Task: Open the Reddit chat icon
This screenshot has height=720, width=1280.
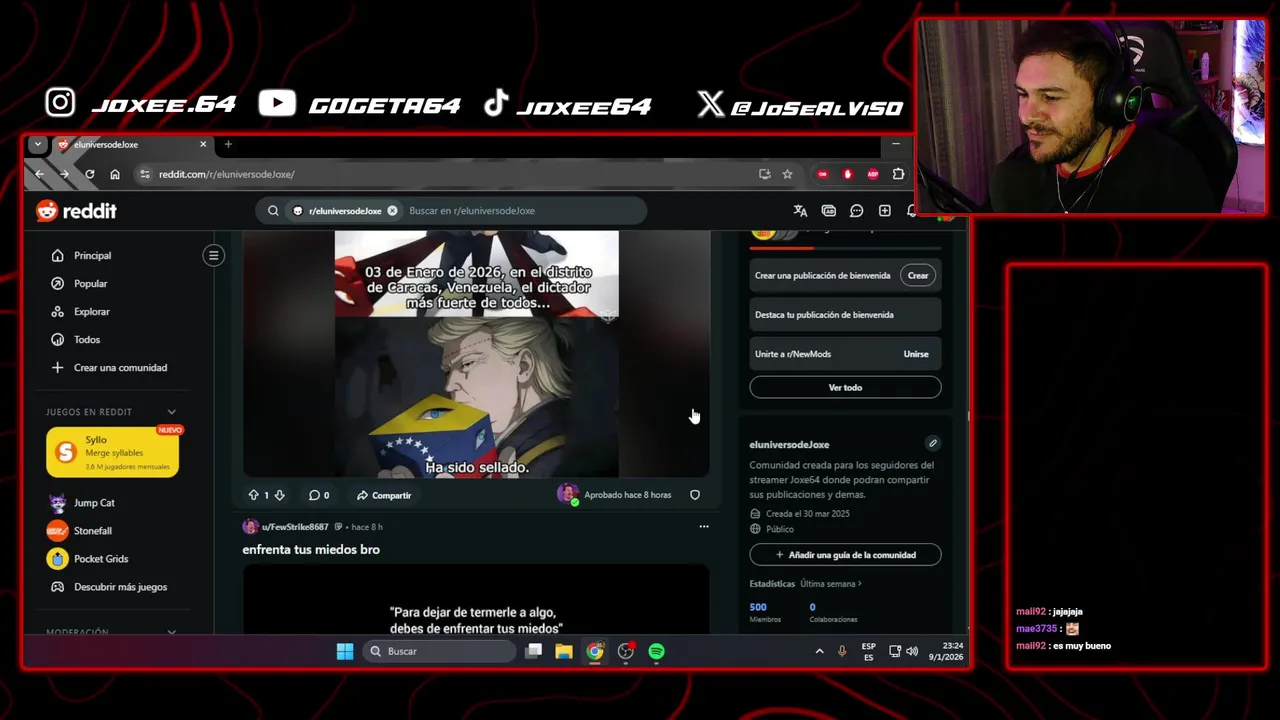Action: (x=856, y=211)
